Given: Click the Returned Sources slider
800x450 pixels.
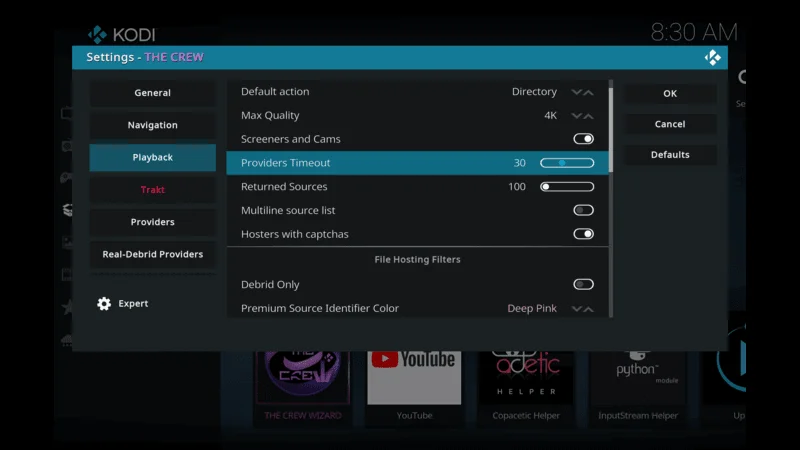Looking at the screenshot, I should point(567,187).
